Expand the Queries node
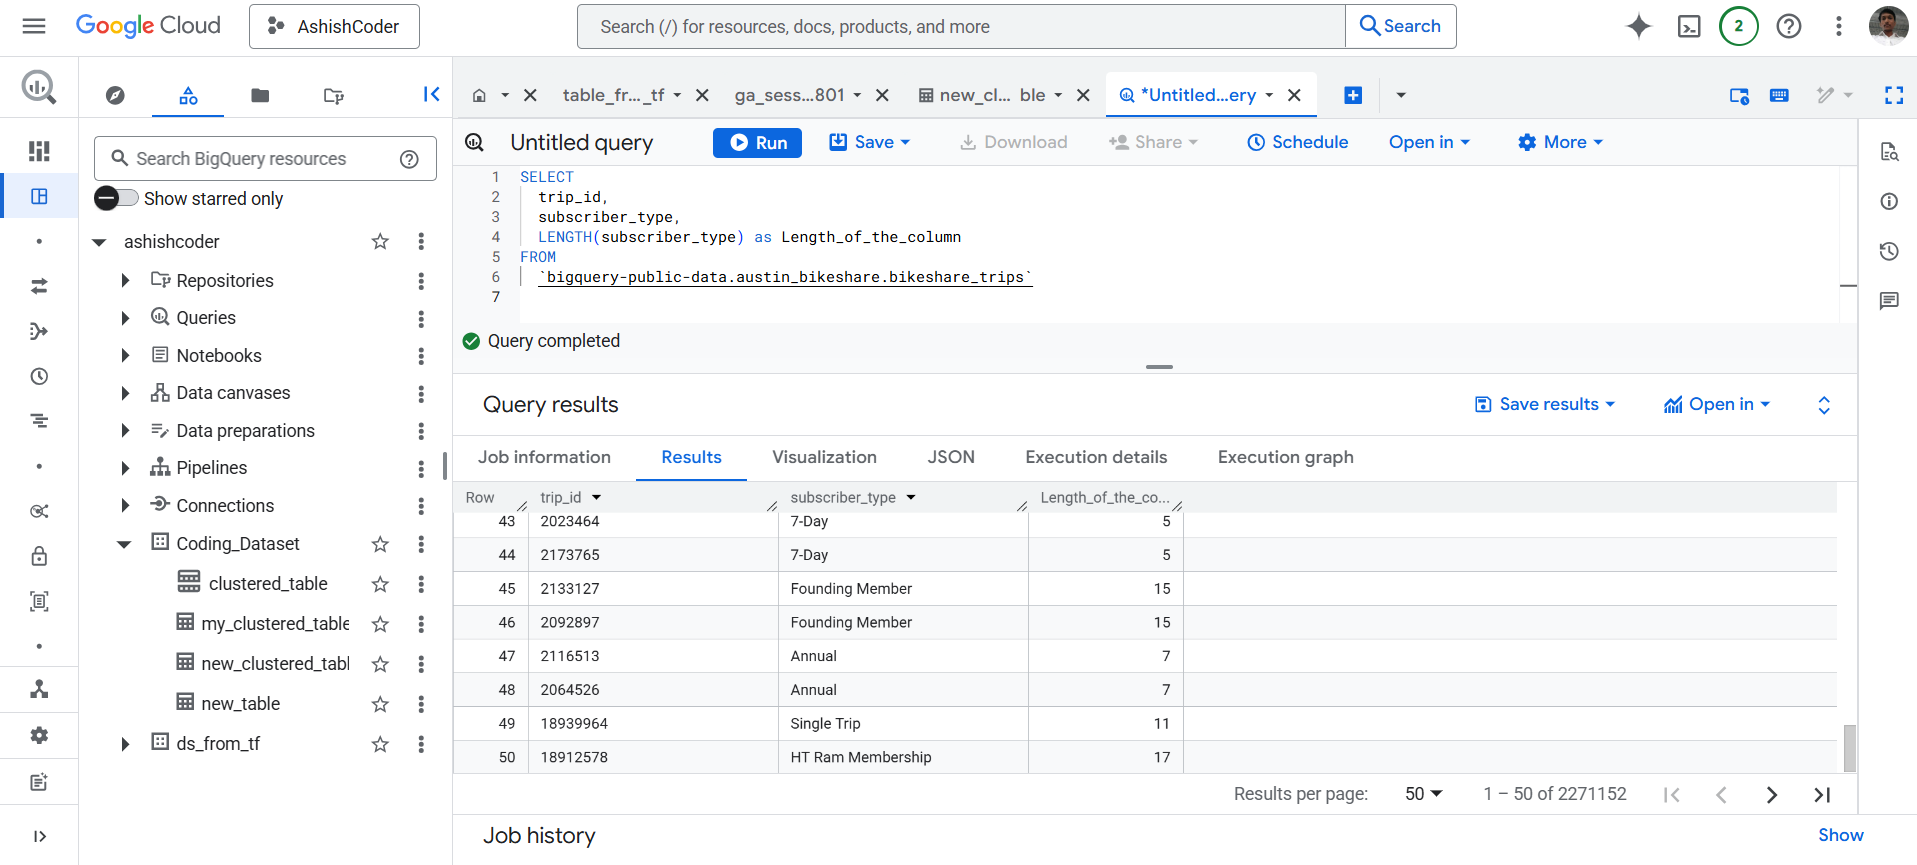This screenshot has height=865, width=1917. [125, 318]
